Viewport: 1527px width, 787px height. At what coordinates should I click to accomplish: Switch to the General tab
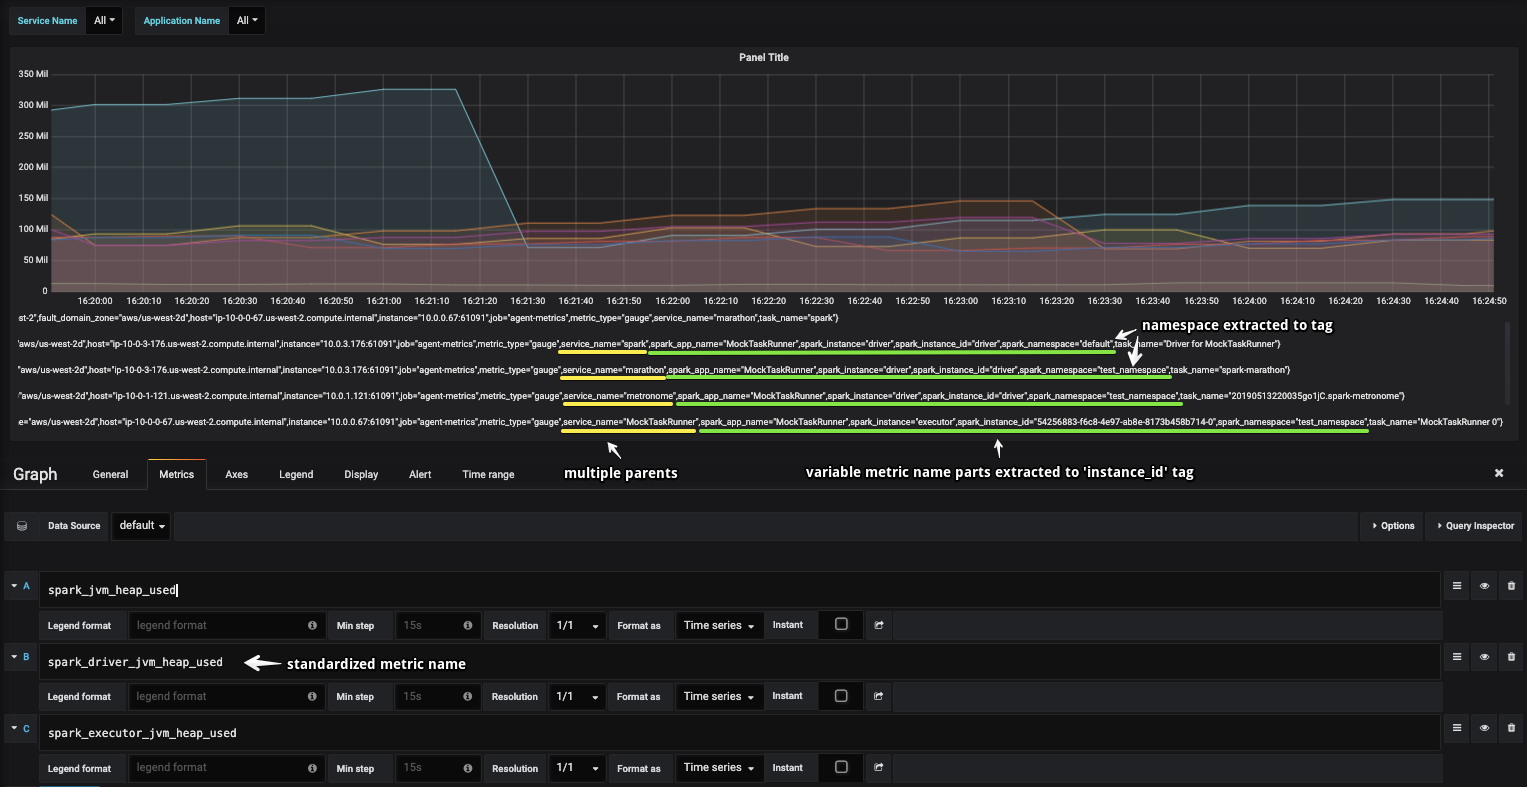click(110, 474)
